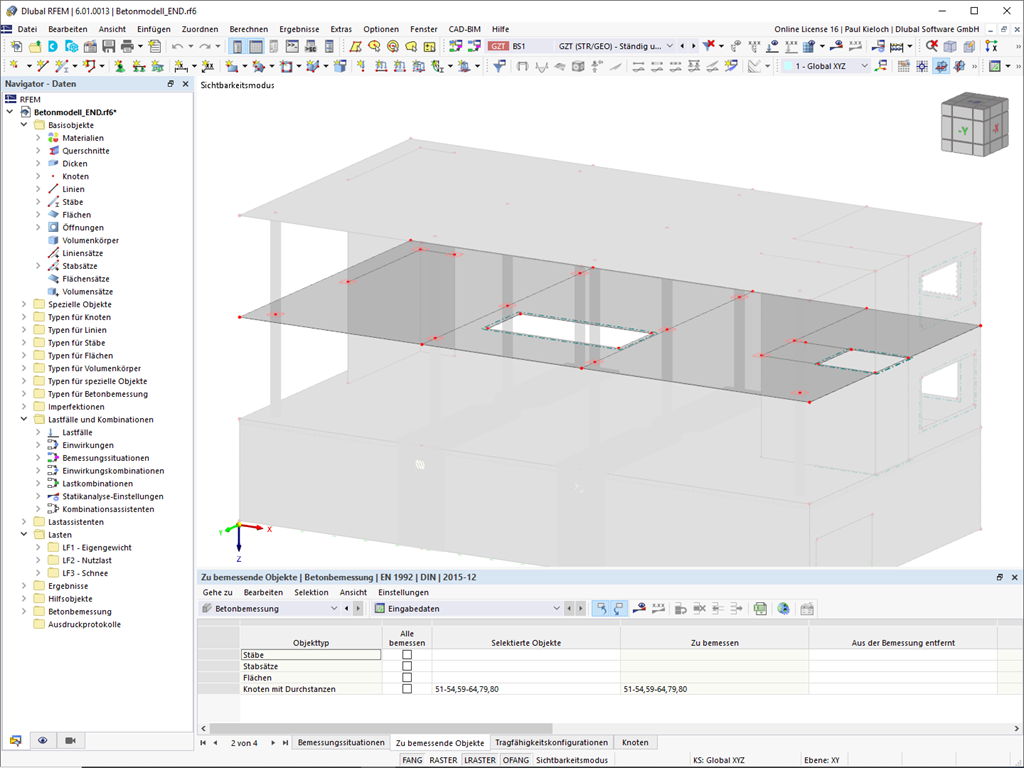This screenshot has width=1024, height=768.
Task: Click the view navigation cube
Action: (x=975, y=125)
